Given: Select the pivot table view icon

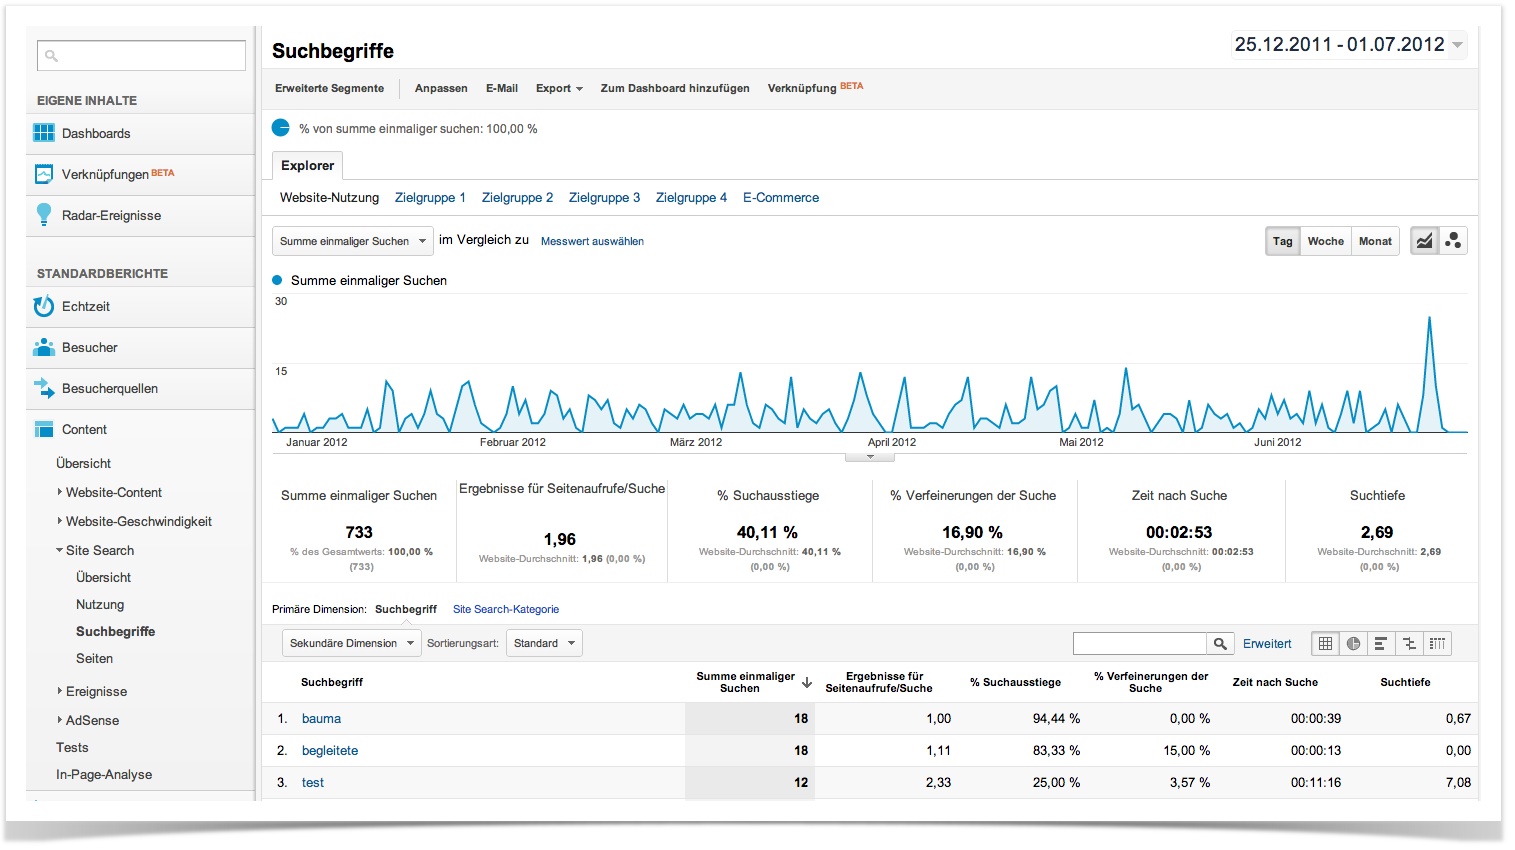Looking at the screenshot, I should [1437, 644].
